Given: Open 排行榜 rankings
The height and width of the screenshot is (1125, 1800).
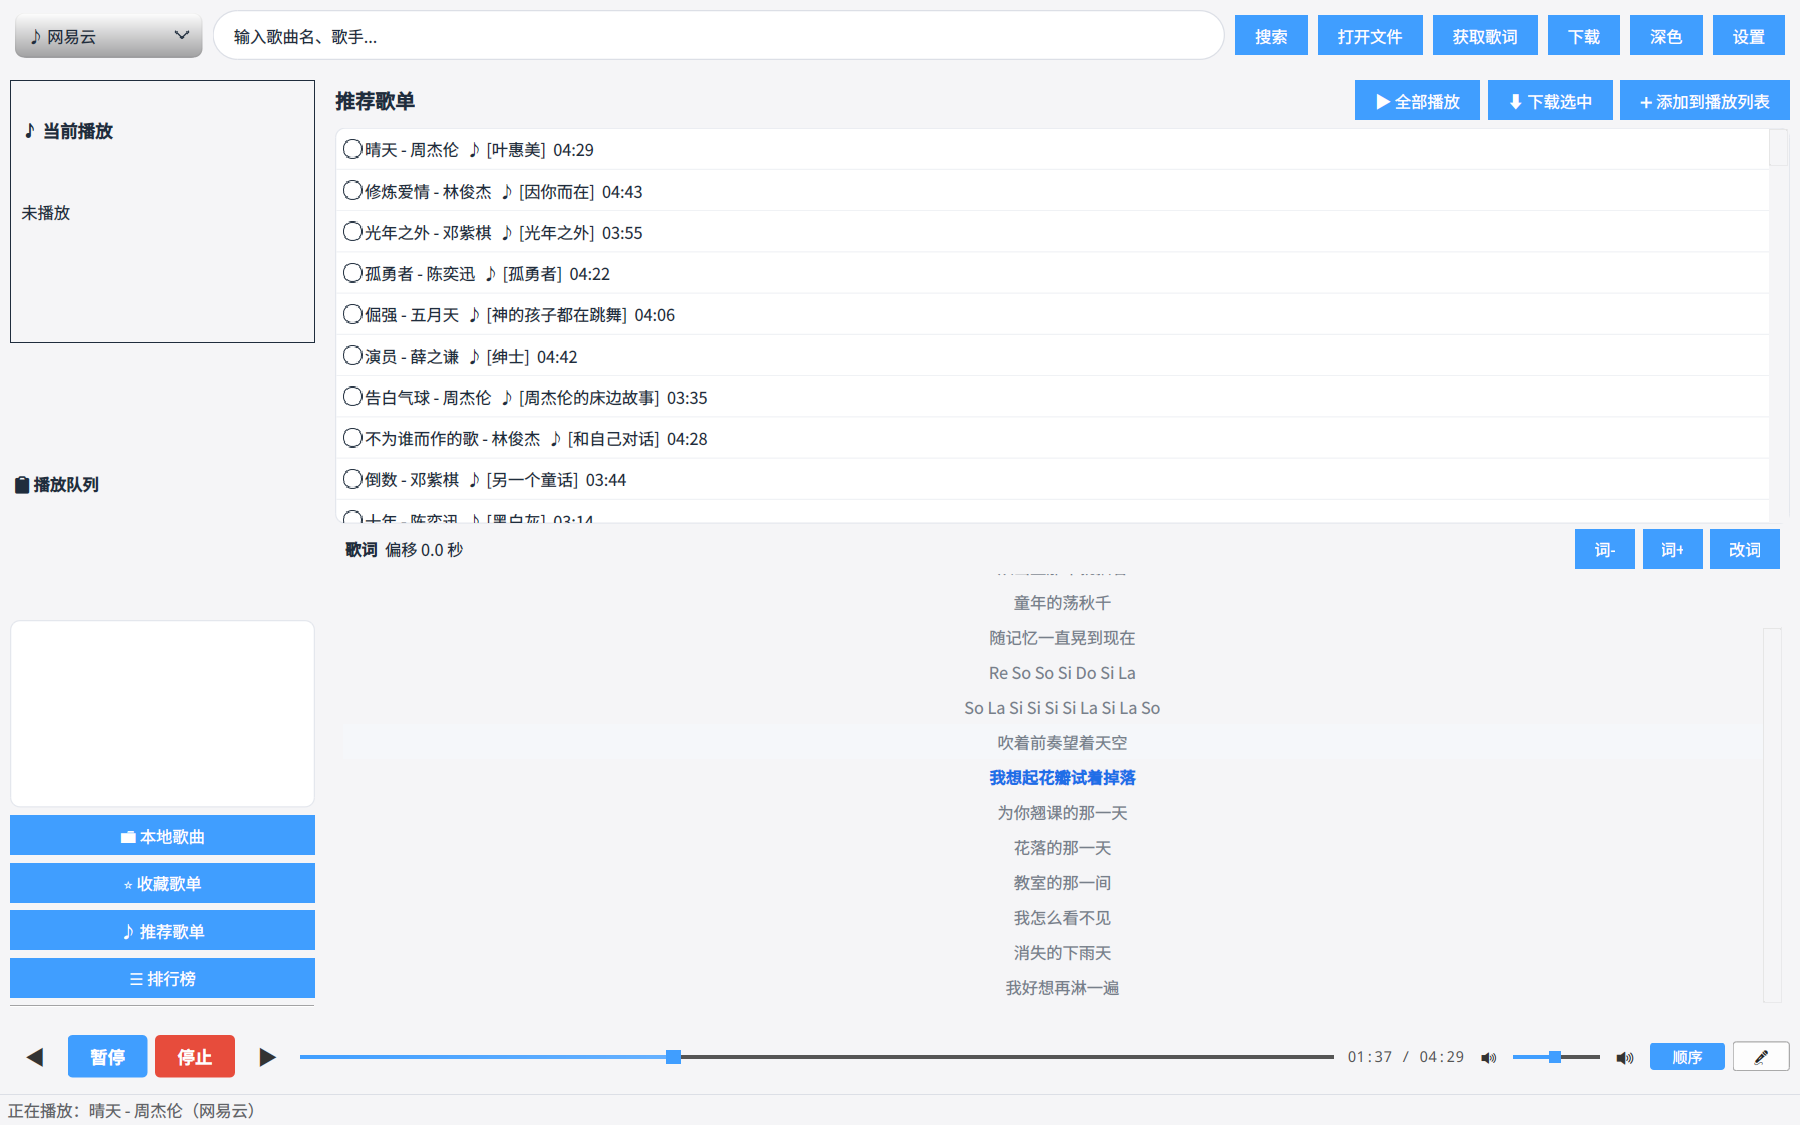Looking at the screenshot, I should [162, 978].
